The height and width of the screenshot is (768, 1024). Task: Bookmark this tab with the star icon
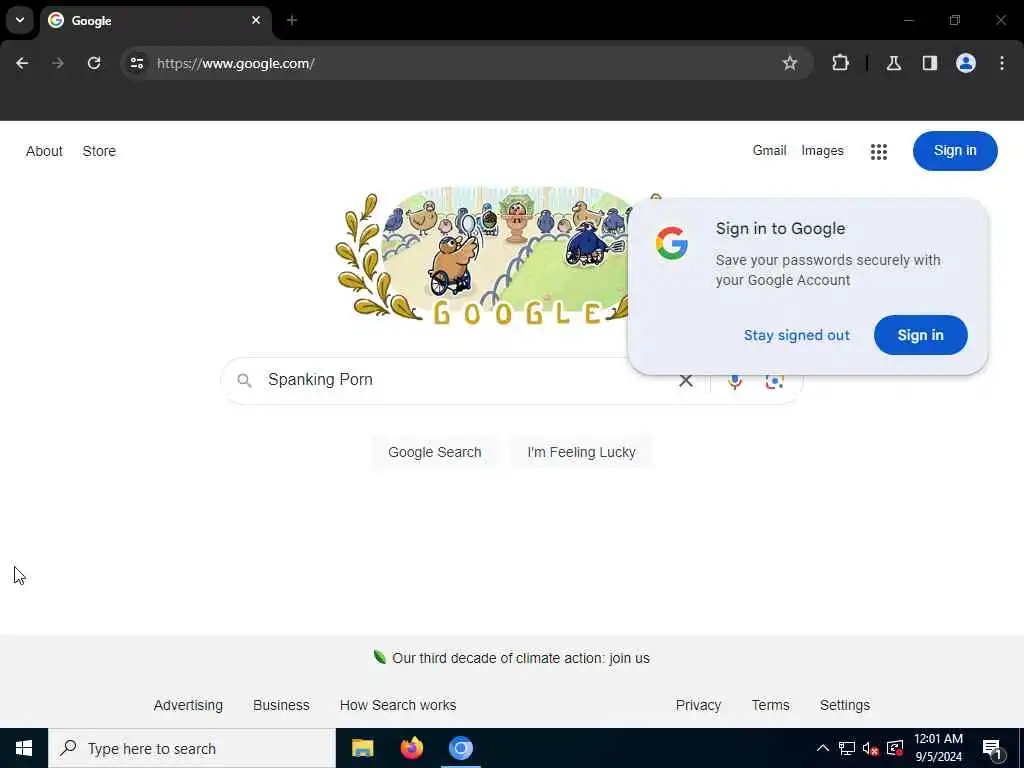pos(790,63)
